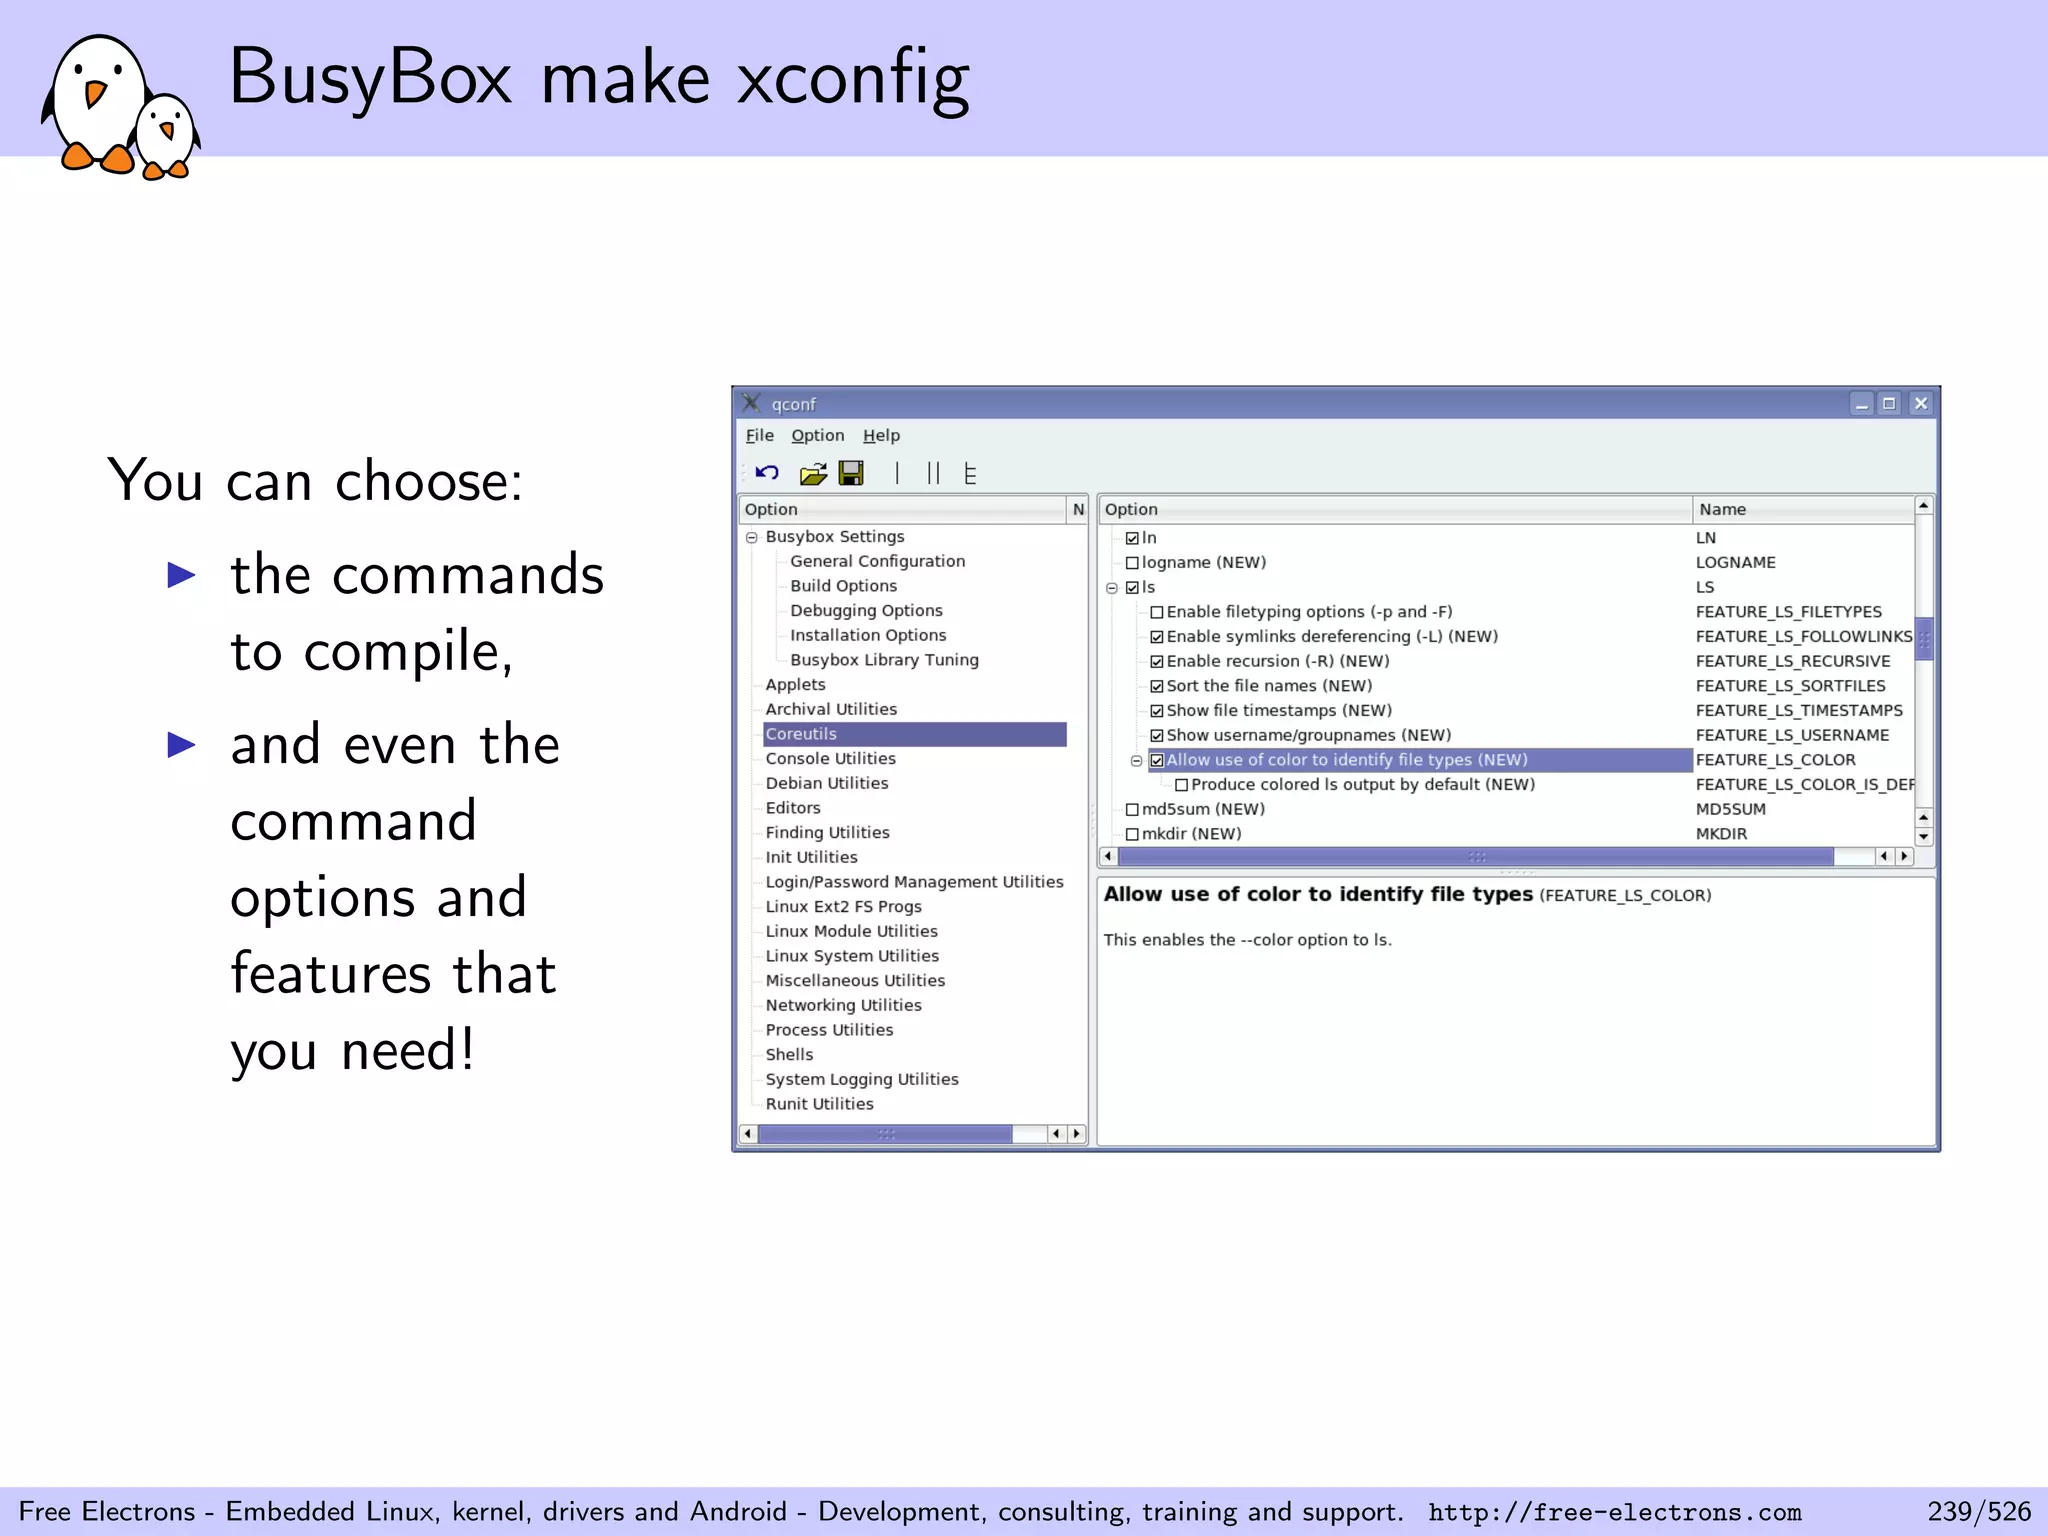
Task: Enable the md5sum (NEW) checkbox
Action: (1132, 810)
